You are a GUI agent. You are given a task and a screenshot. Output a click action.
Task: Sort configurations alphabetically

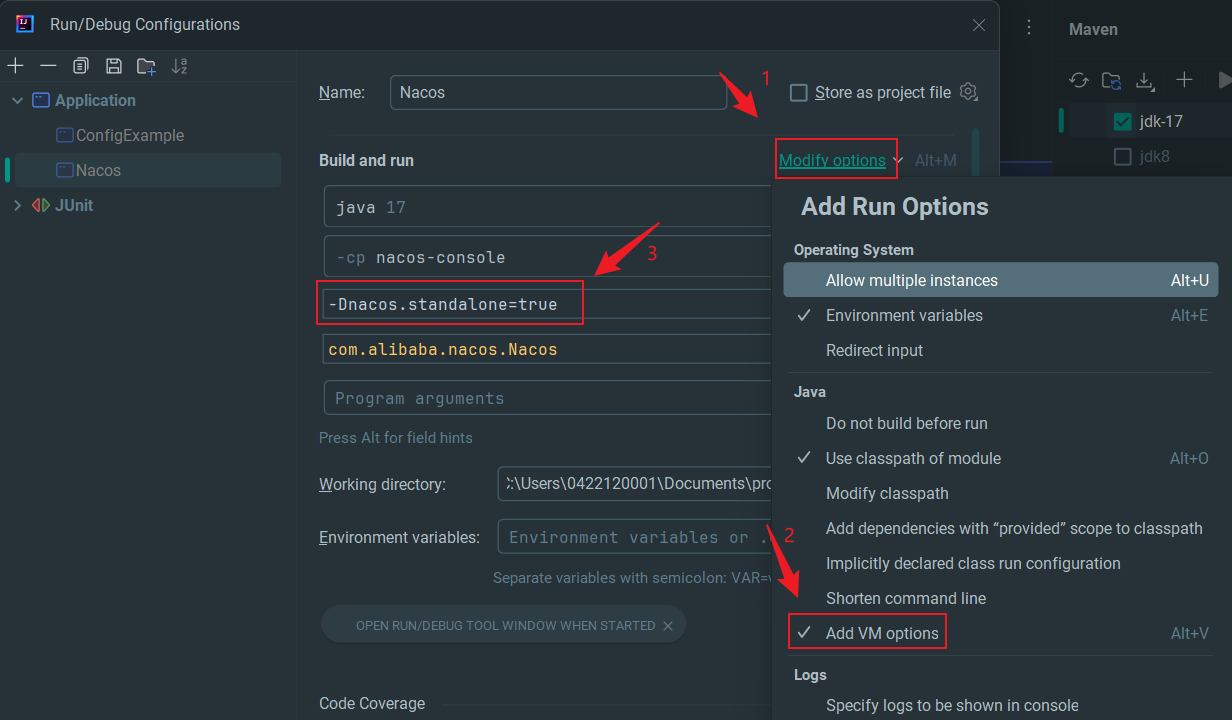tap(180, 66)
